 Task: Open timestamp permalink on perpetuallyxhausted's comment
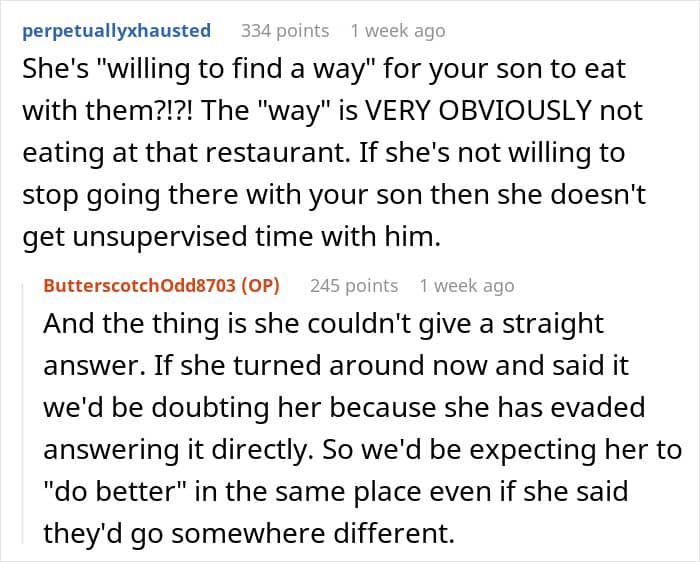click(x=398, y=31)
